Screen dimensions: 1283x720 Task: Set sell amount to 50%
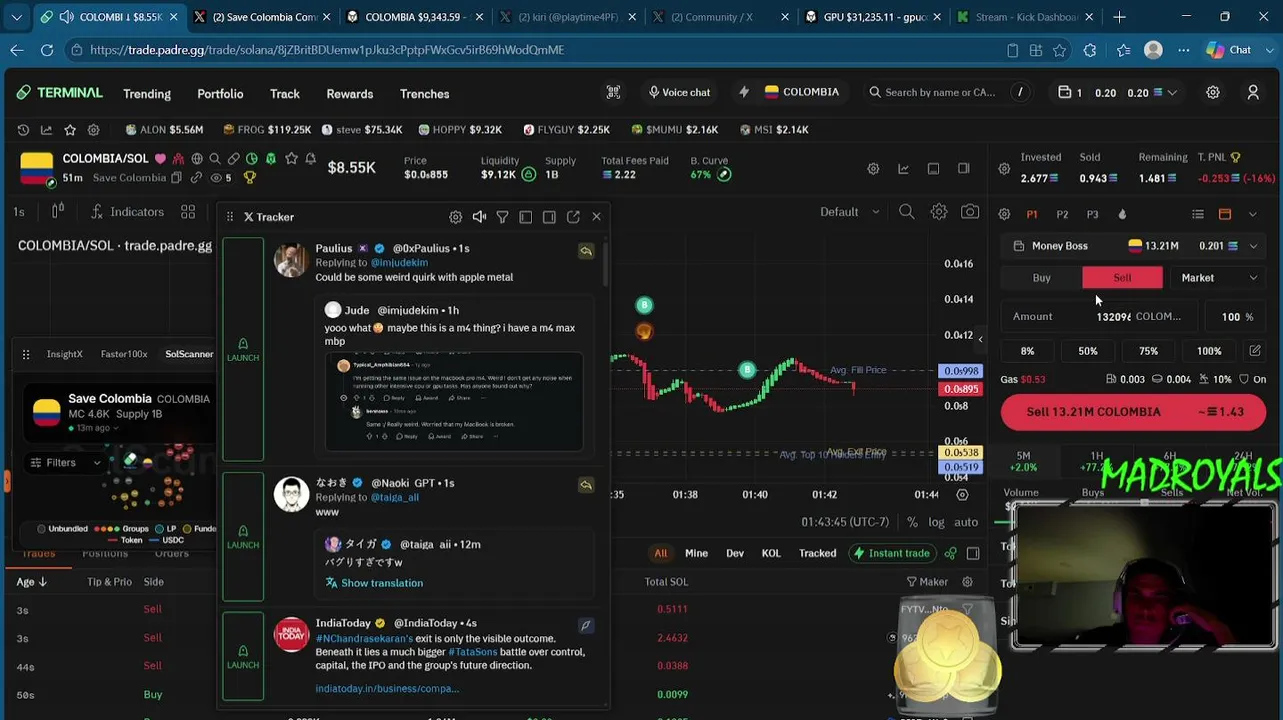tap(1088, 351)
